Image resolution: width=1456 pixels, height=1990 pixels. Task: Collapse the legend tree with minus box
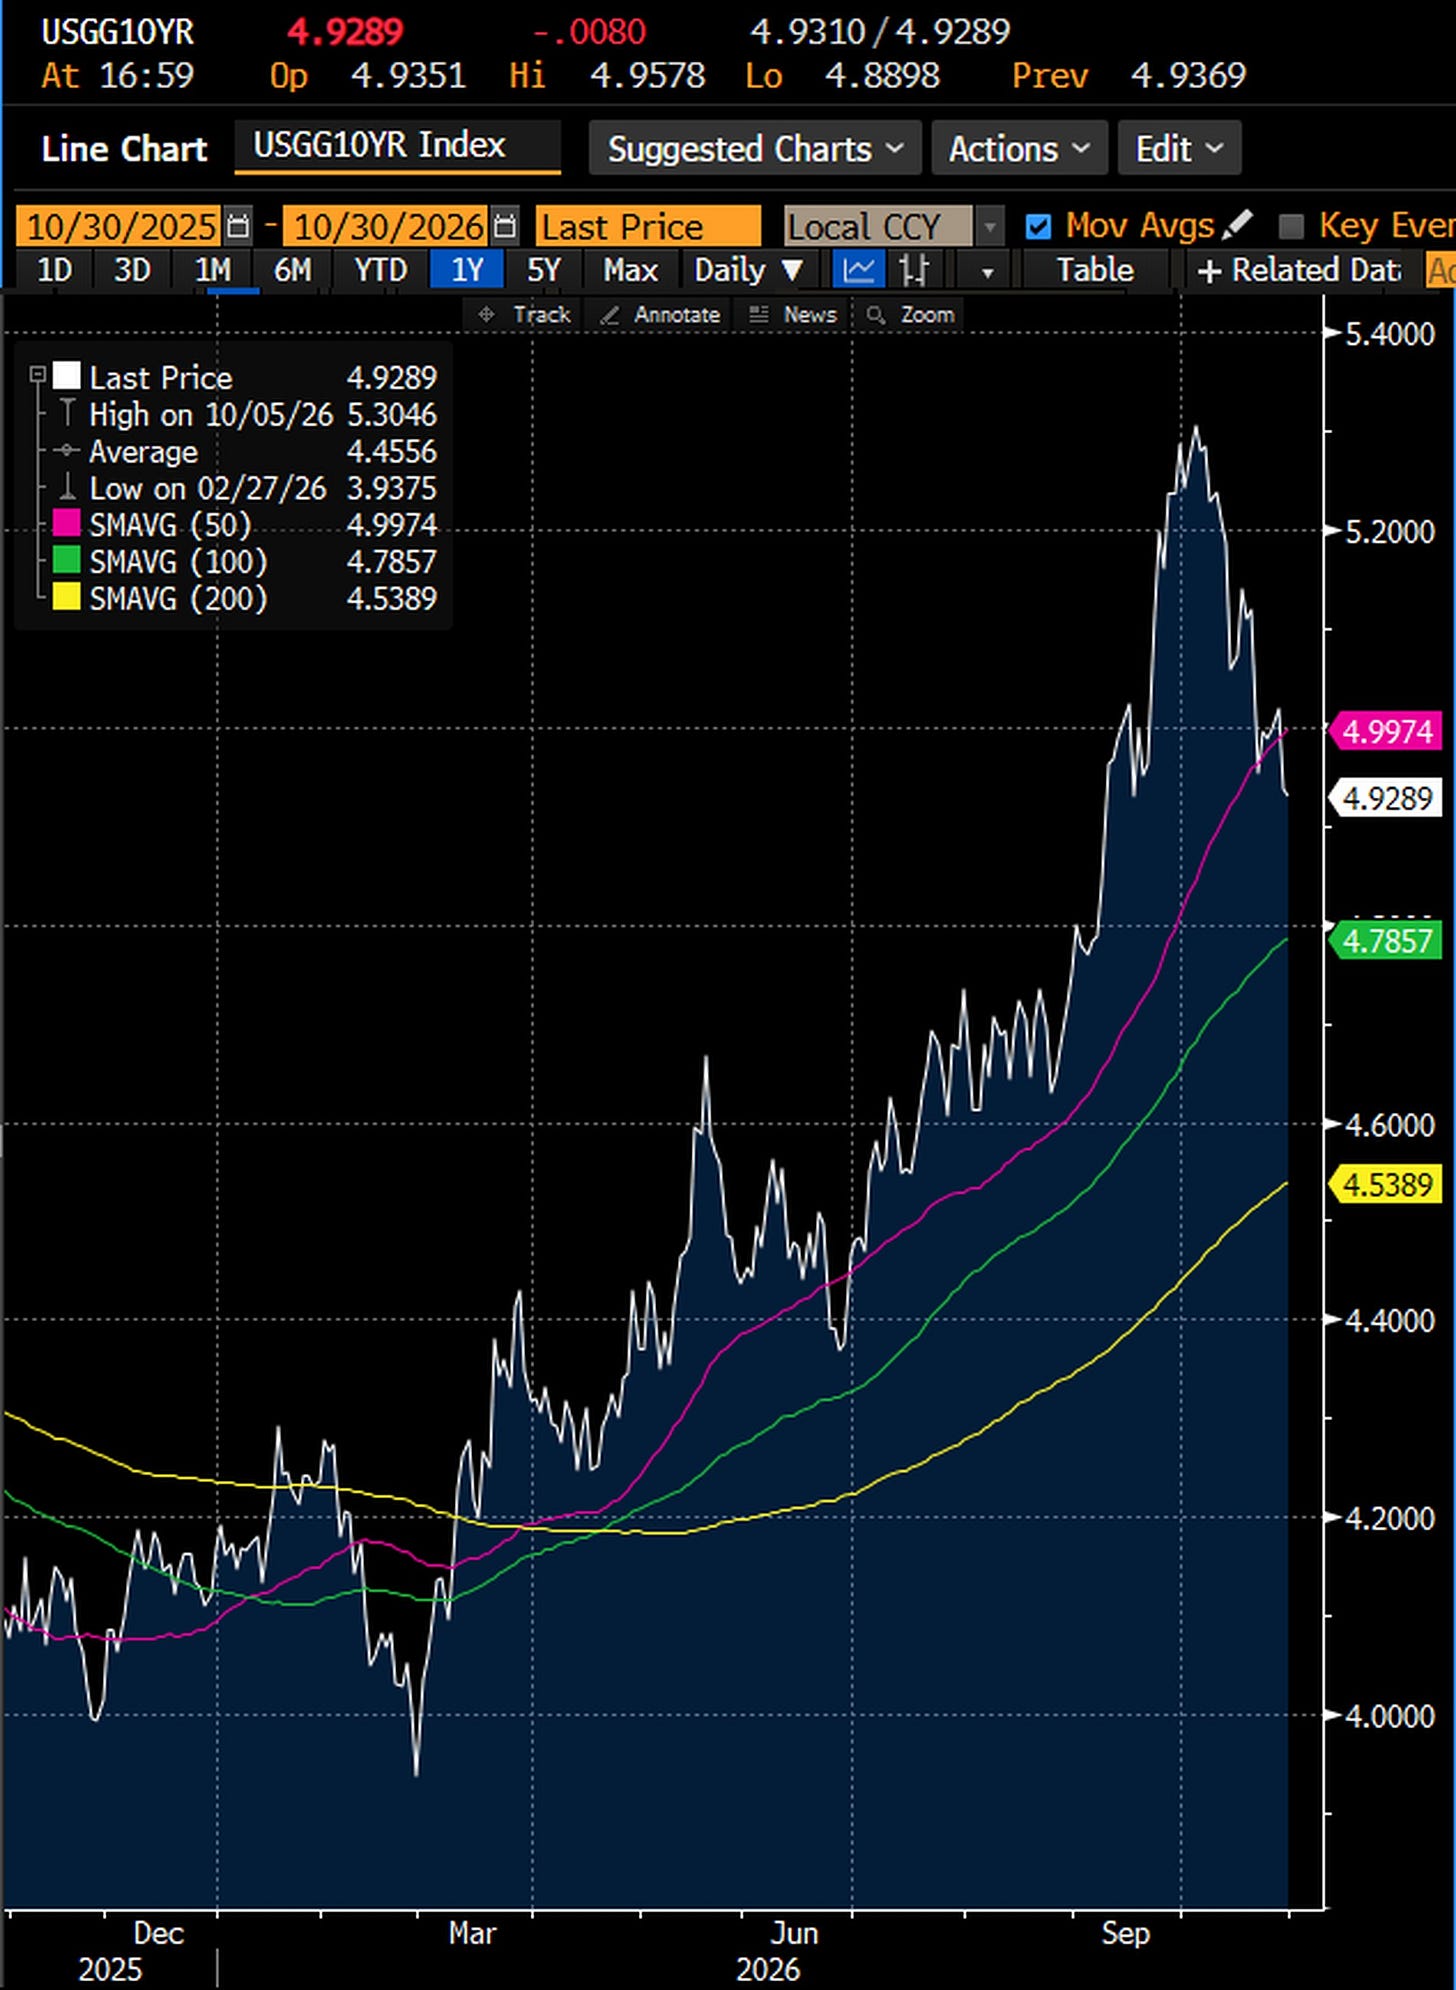pos(38,376)
